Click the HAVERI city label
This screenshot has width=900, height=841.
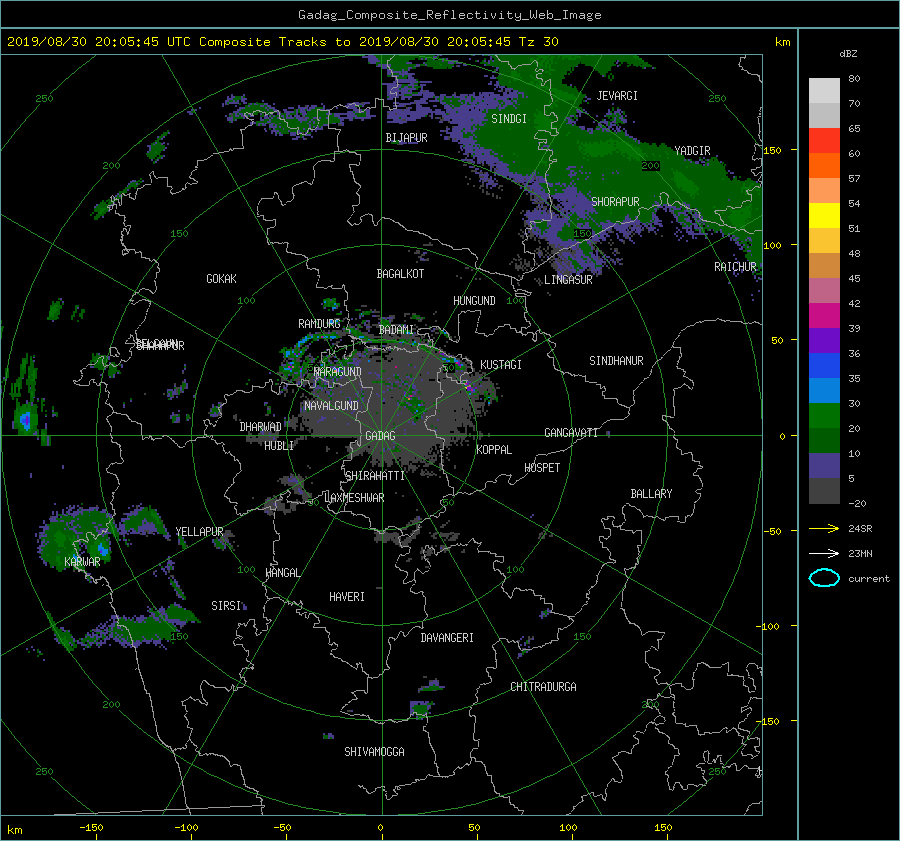pyautogui.click(x=347, y=597)
